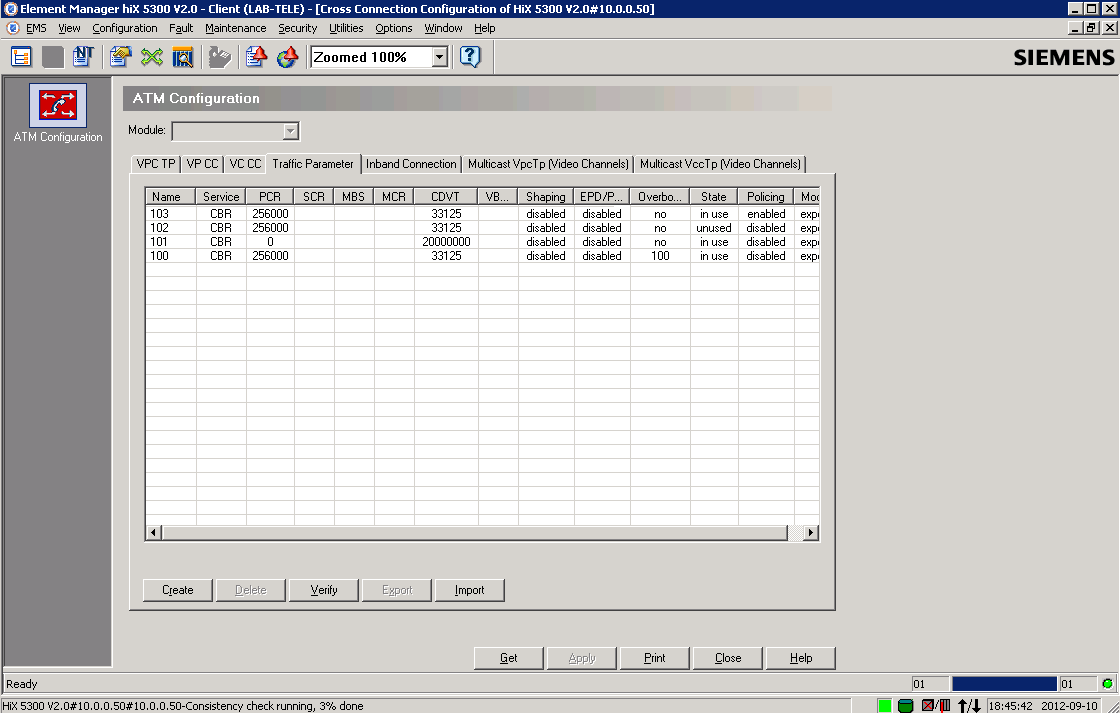The image size is (1120, 713).
Task: Select the row named 100
Action: (482, 256)
